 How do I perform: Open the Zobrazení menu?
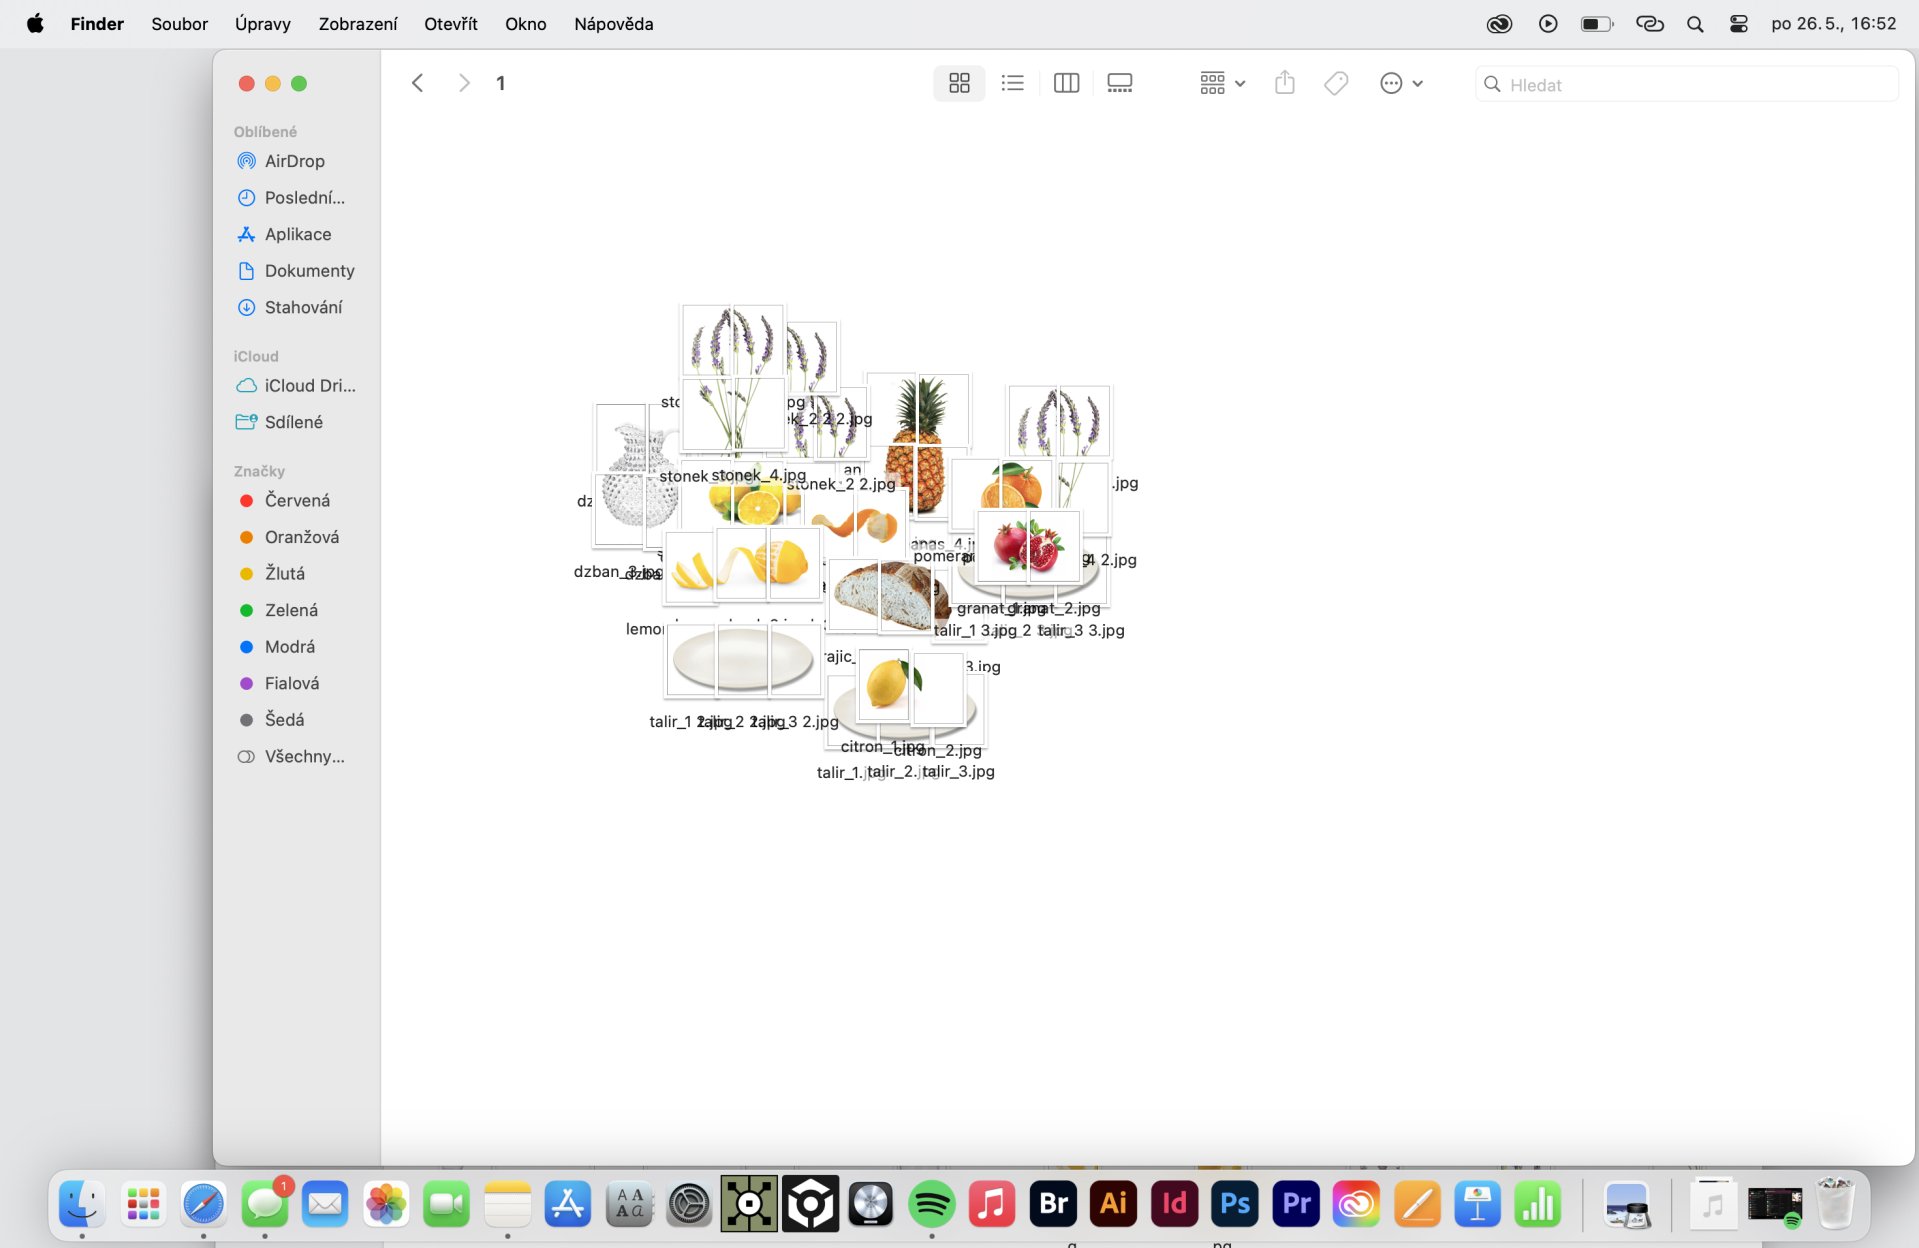tap(357, 24)
